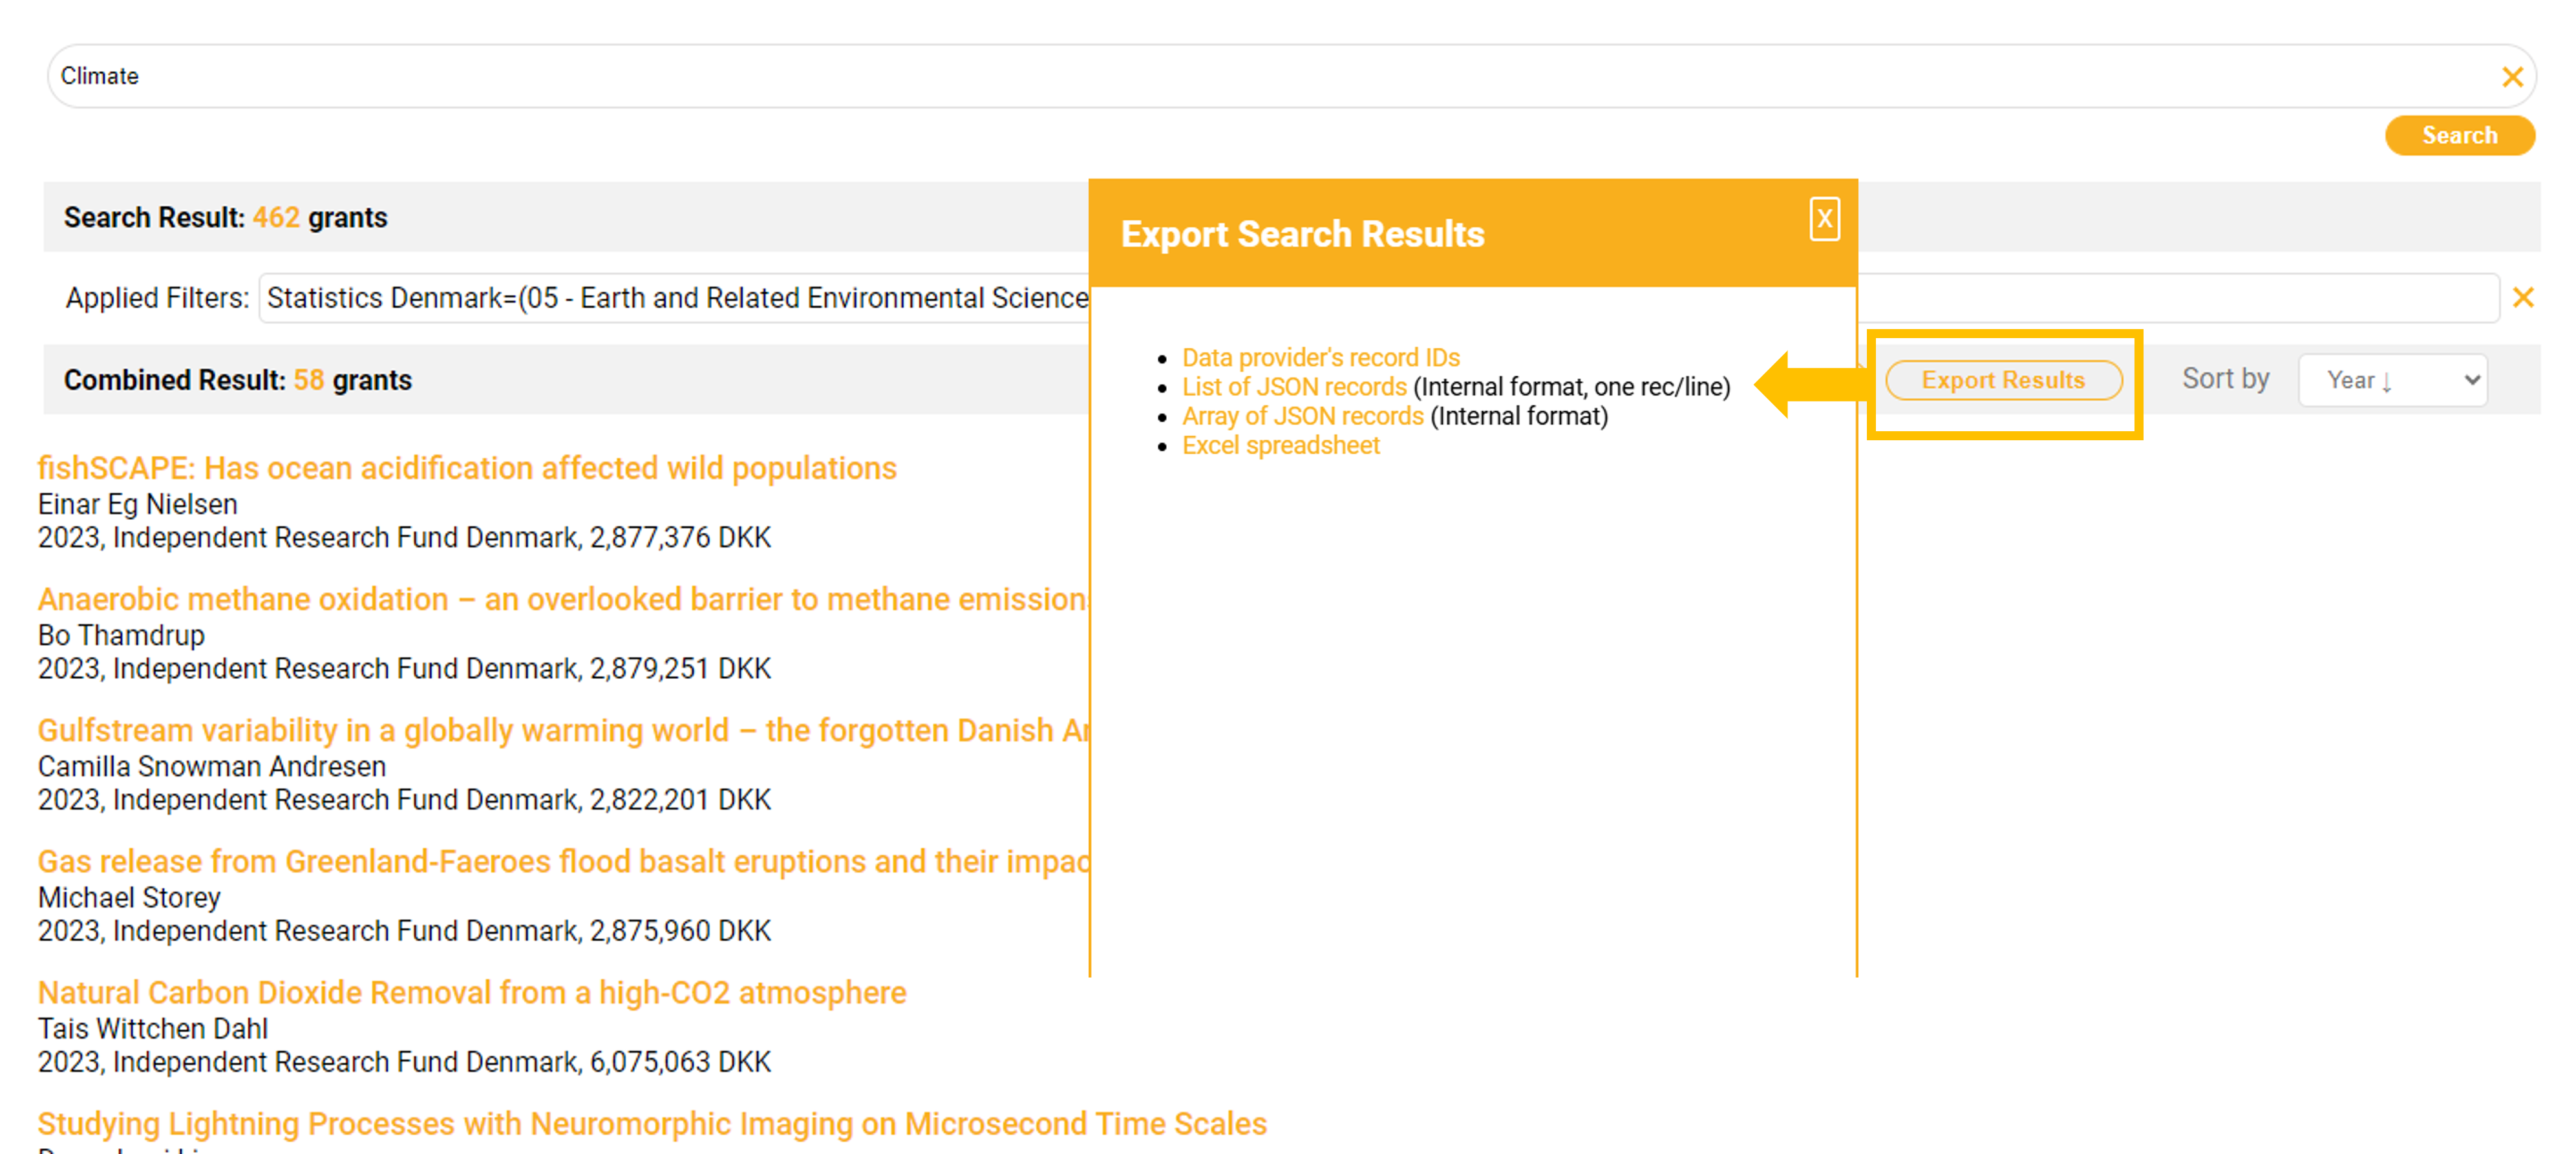2576x1154 pixels.
Task: Remove applied filters with orange X icon
Action: tap(2522, 298)
